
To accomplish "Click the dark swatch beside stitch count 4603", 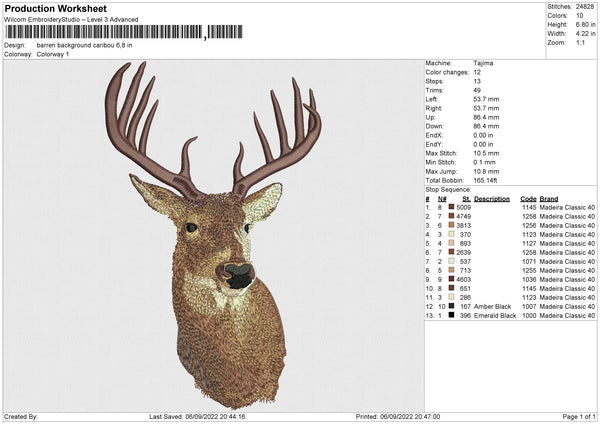I will point(452,279).
